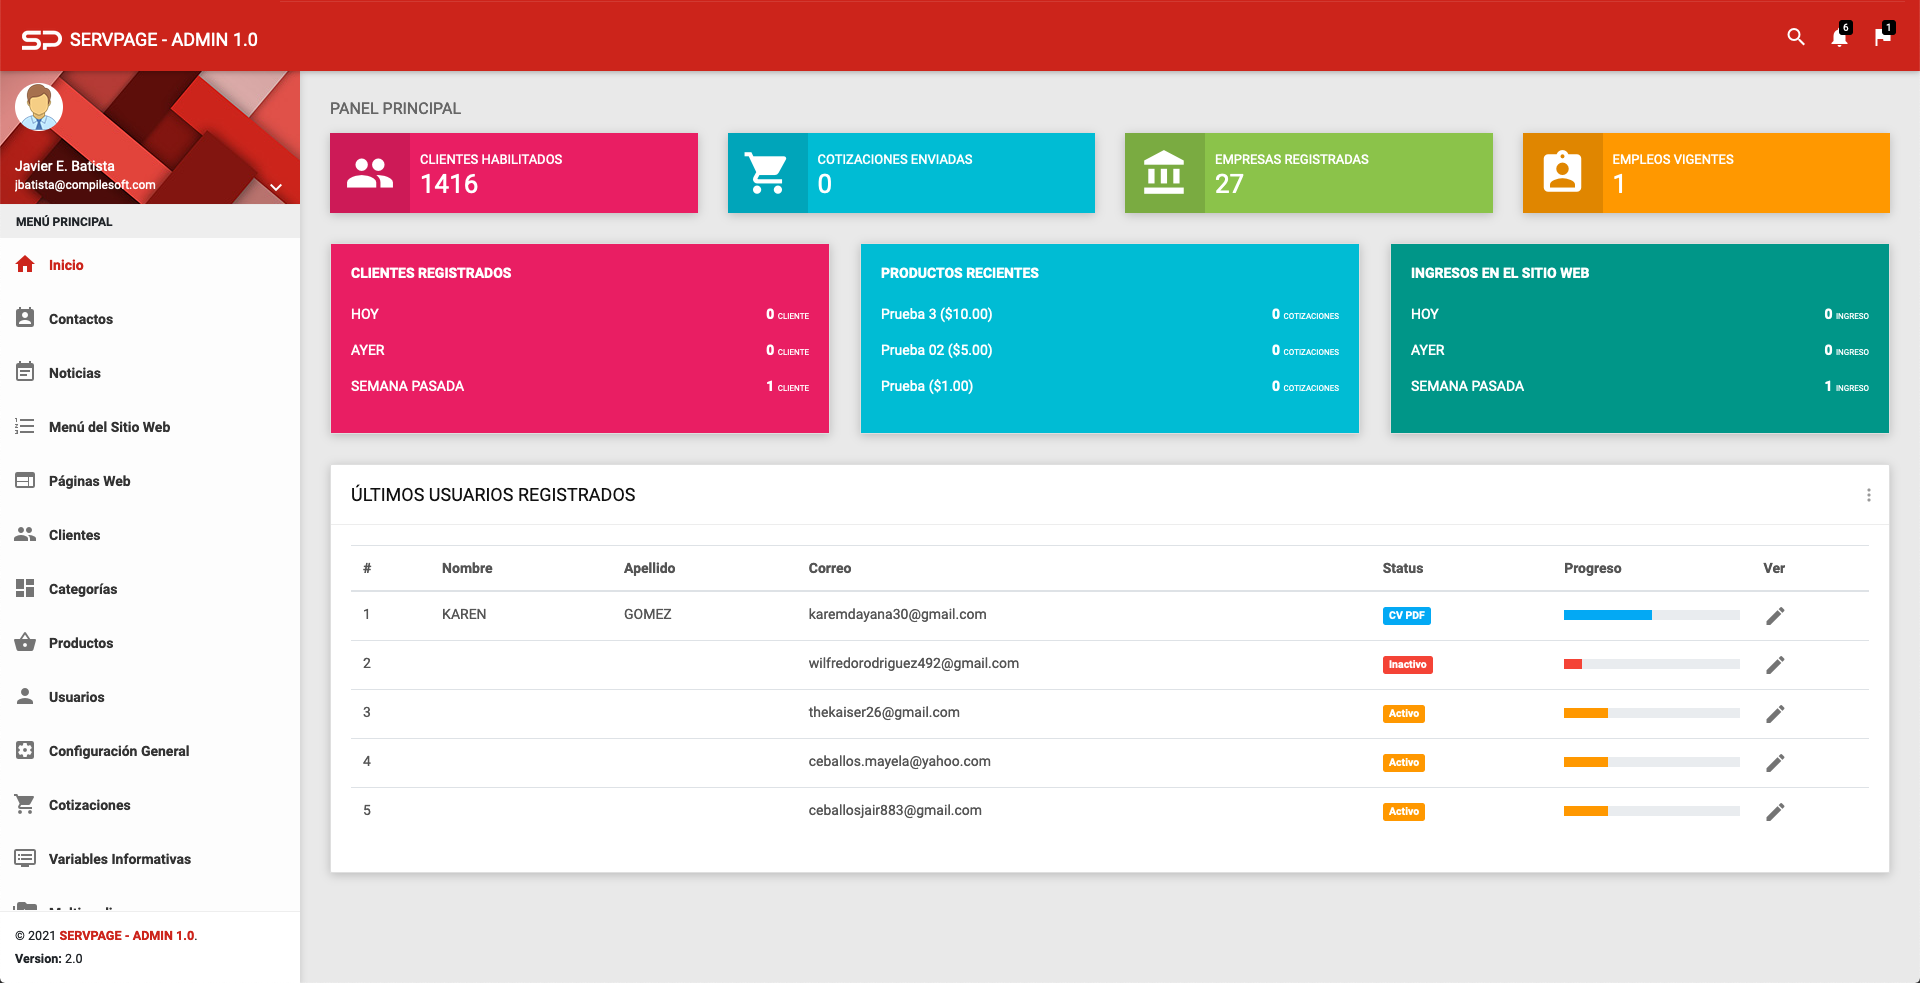The image size is (1920, 983).
Task: Expand the Javier E. Batista profile dropdown arrow
Action: 276,187
